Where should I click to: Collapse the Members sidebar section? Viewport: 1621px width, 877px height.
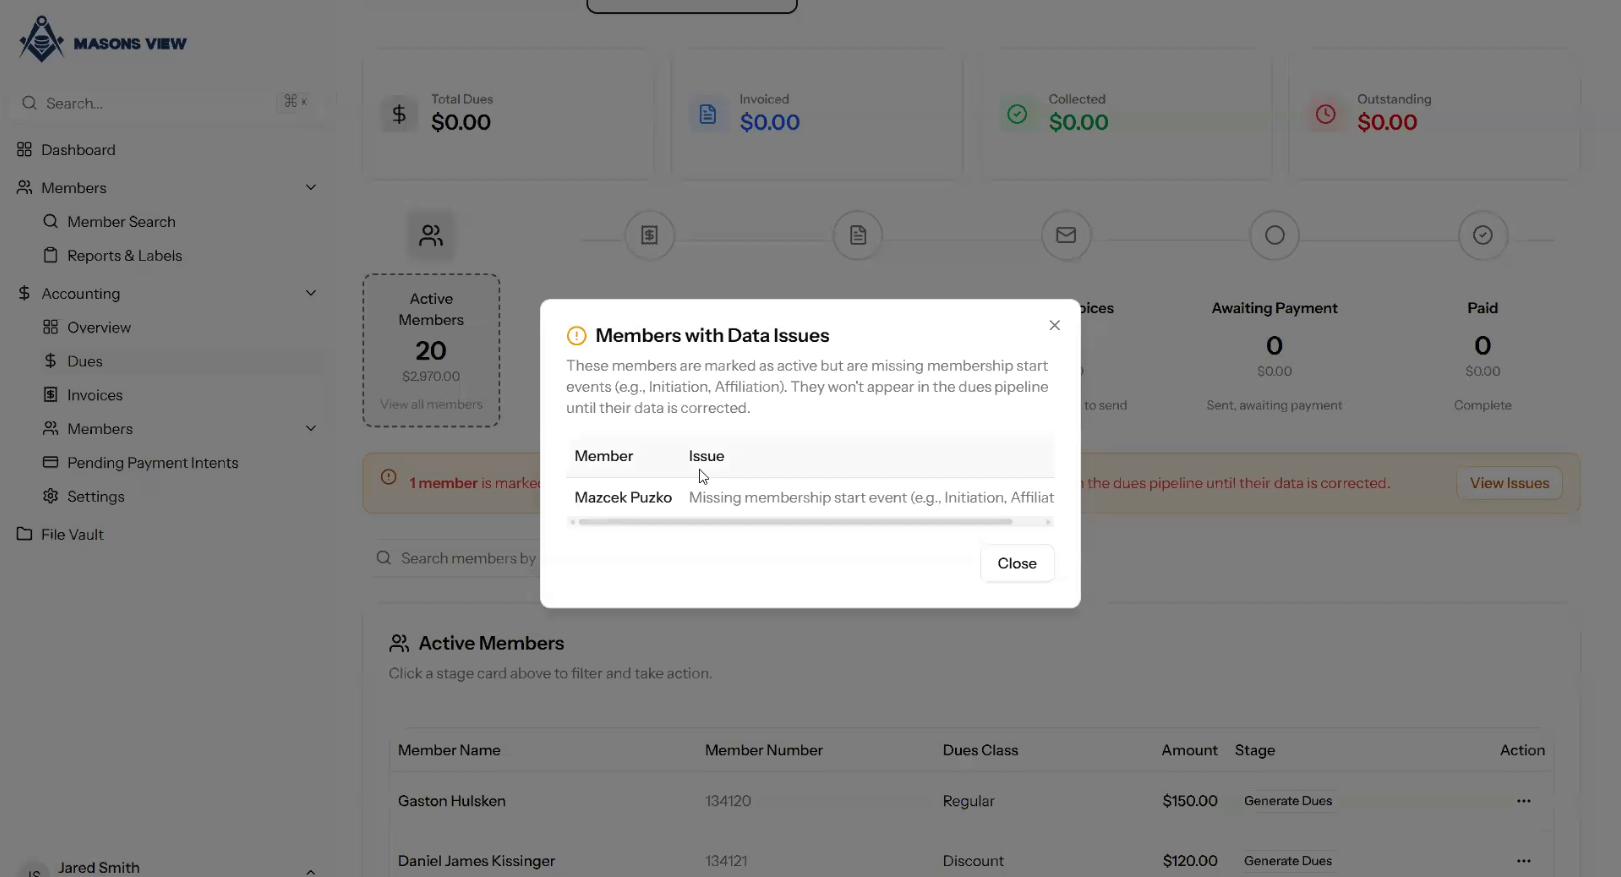(x=311, y=188)
